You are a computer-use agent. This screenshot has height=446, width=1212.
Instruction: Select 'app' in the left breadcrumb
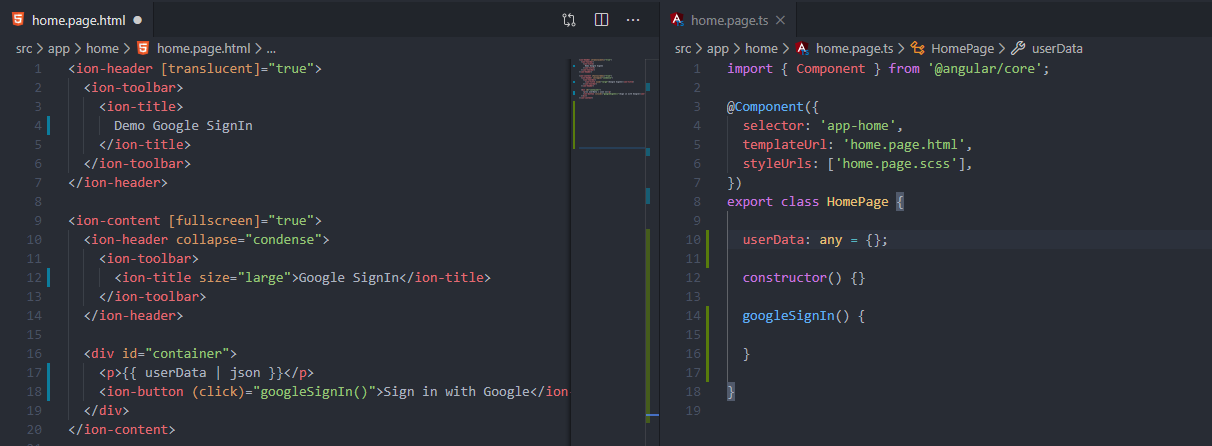click(x=59, y=48)
